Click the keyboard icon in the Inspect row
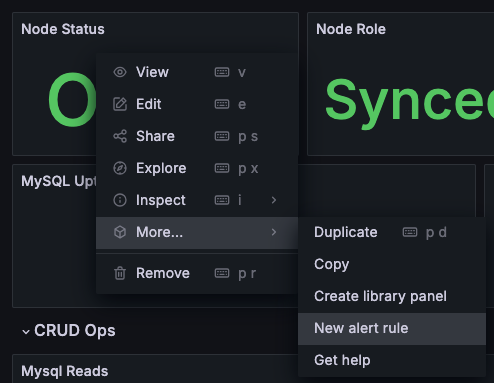The width and height of the screenshot is (494, 383). [x=222, y=200]
